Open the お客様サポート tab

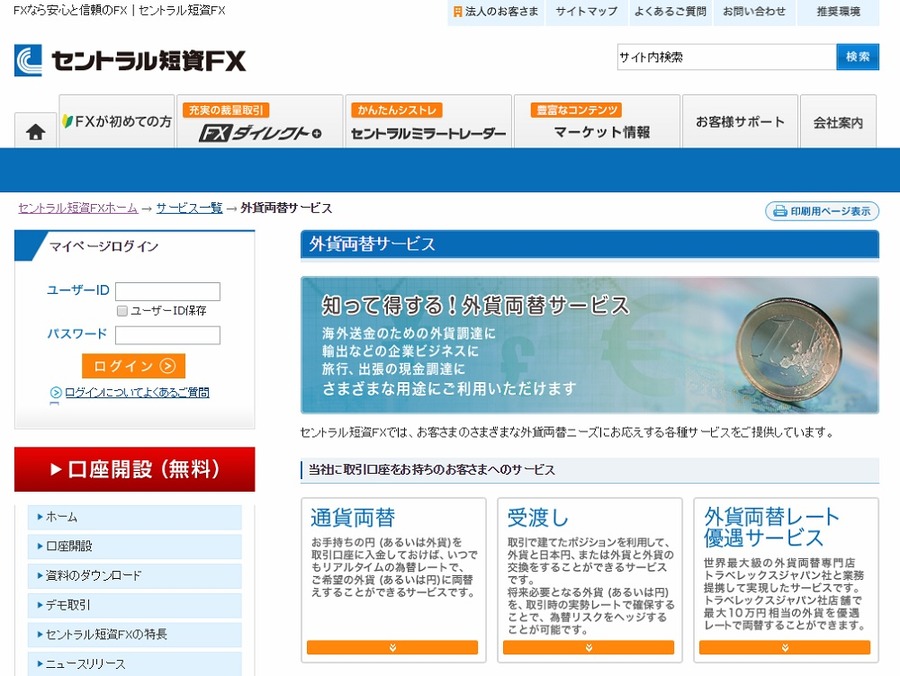[740, 122]
